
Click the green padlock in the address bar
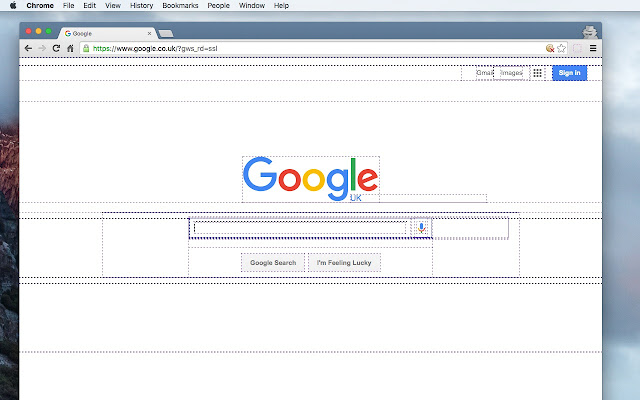point(86,49)
